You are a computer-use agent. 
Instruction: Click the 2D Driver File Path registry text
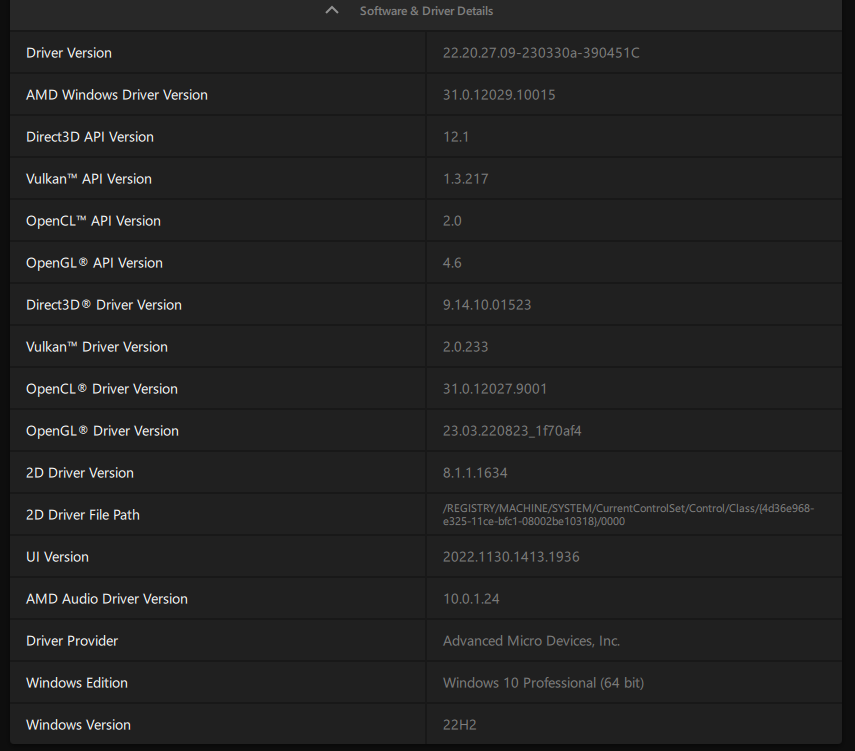628,515
